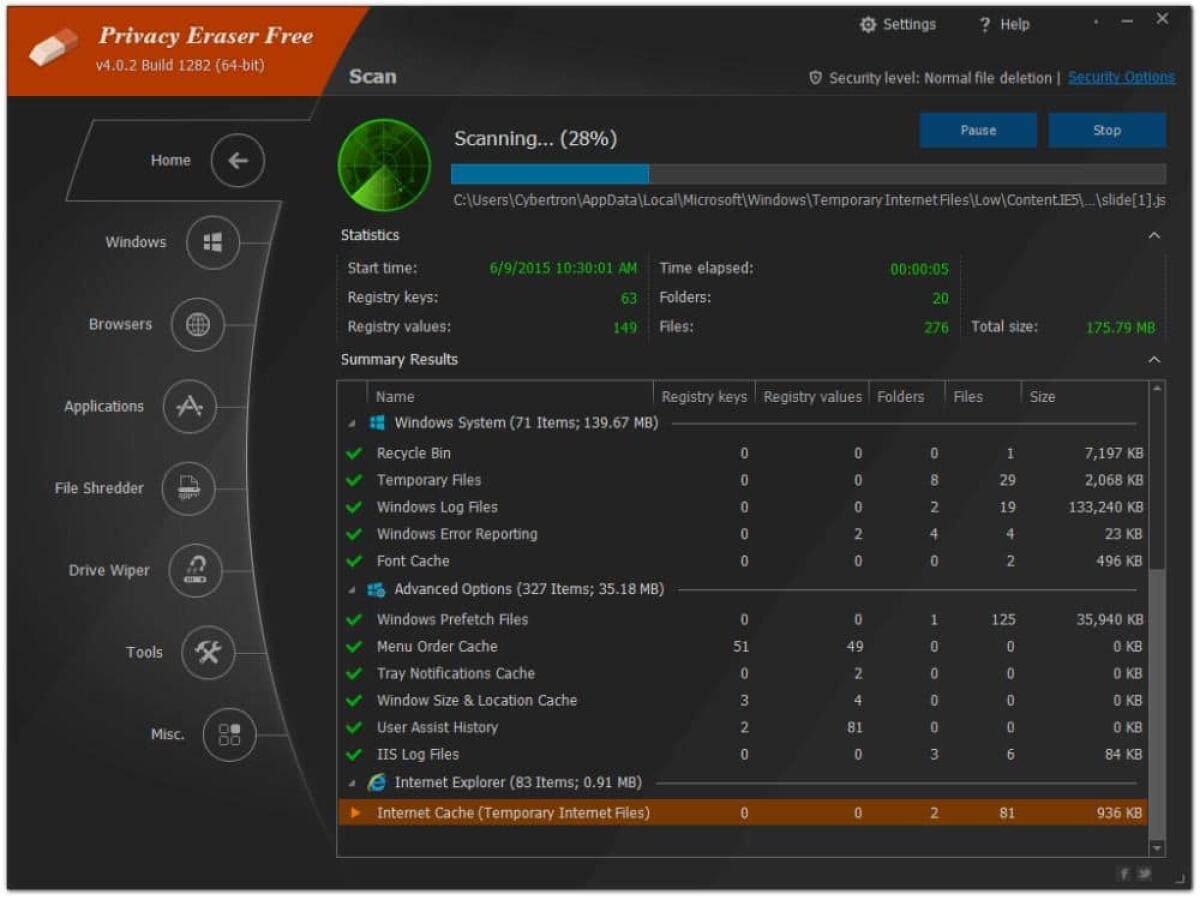Pause the running scan
Viewport: 1200px width, 900px height.
(977, 130)
